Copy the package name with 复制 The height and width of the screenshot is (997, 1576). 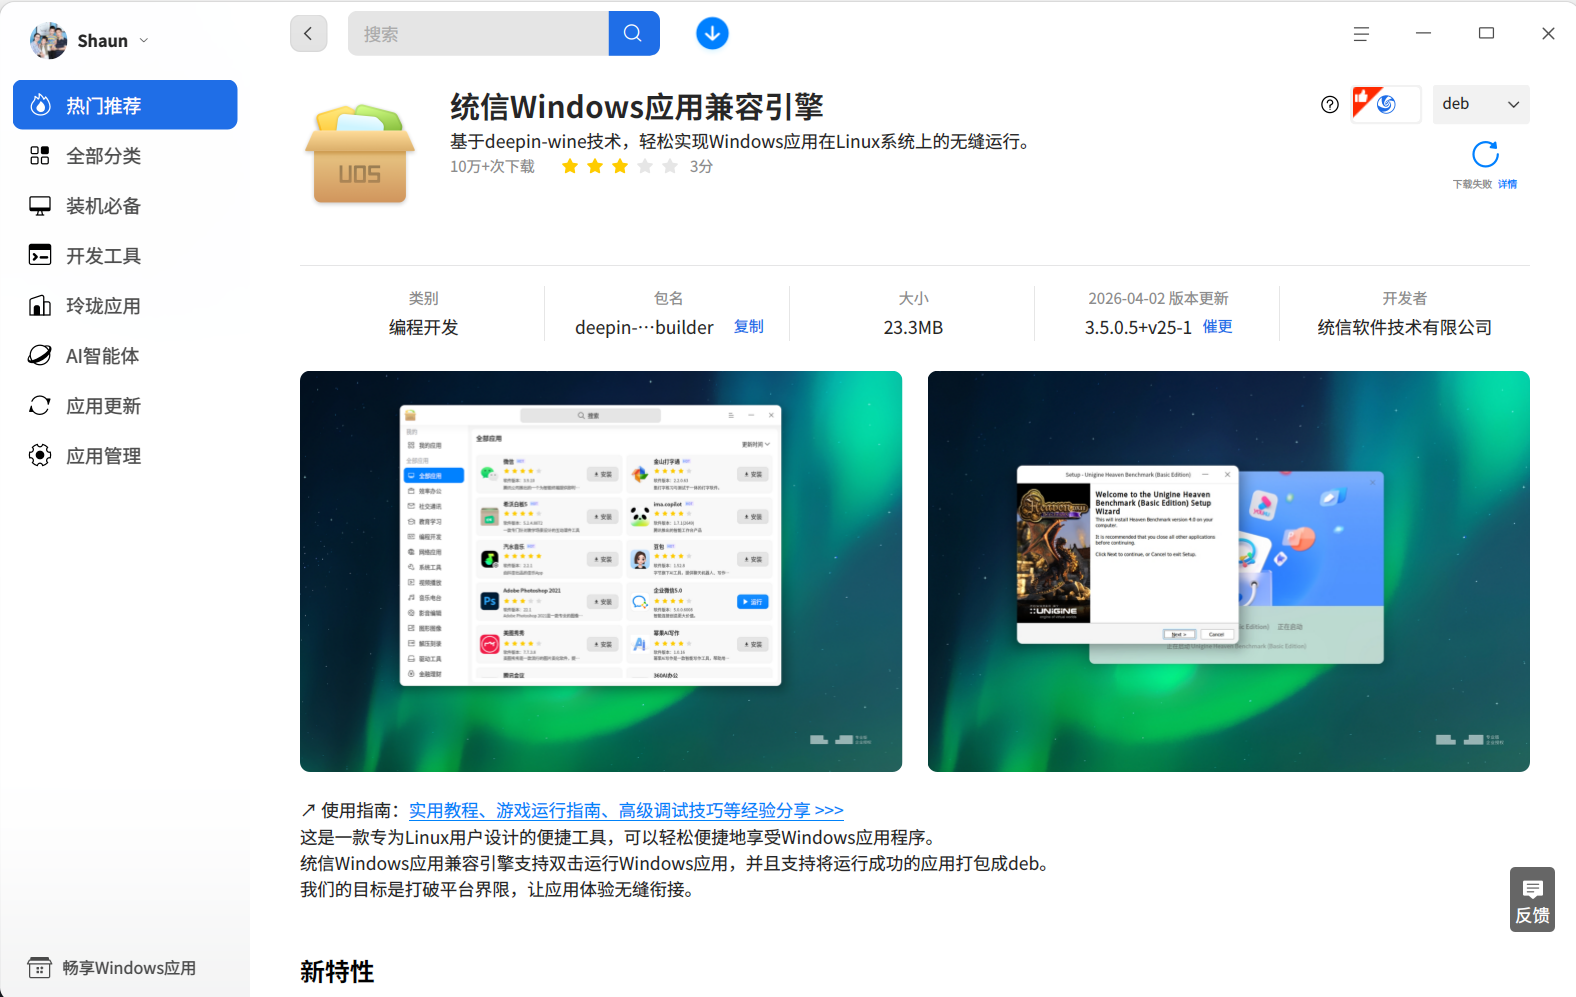click(749, 327)
